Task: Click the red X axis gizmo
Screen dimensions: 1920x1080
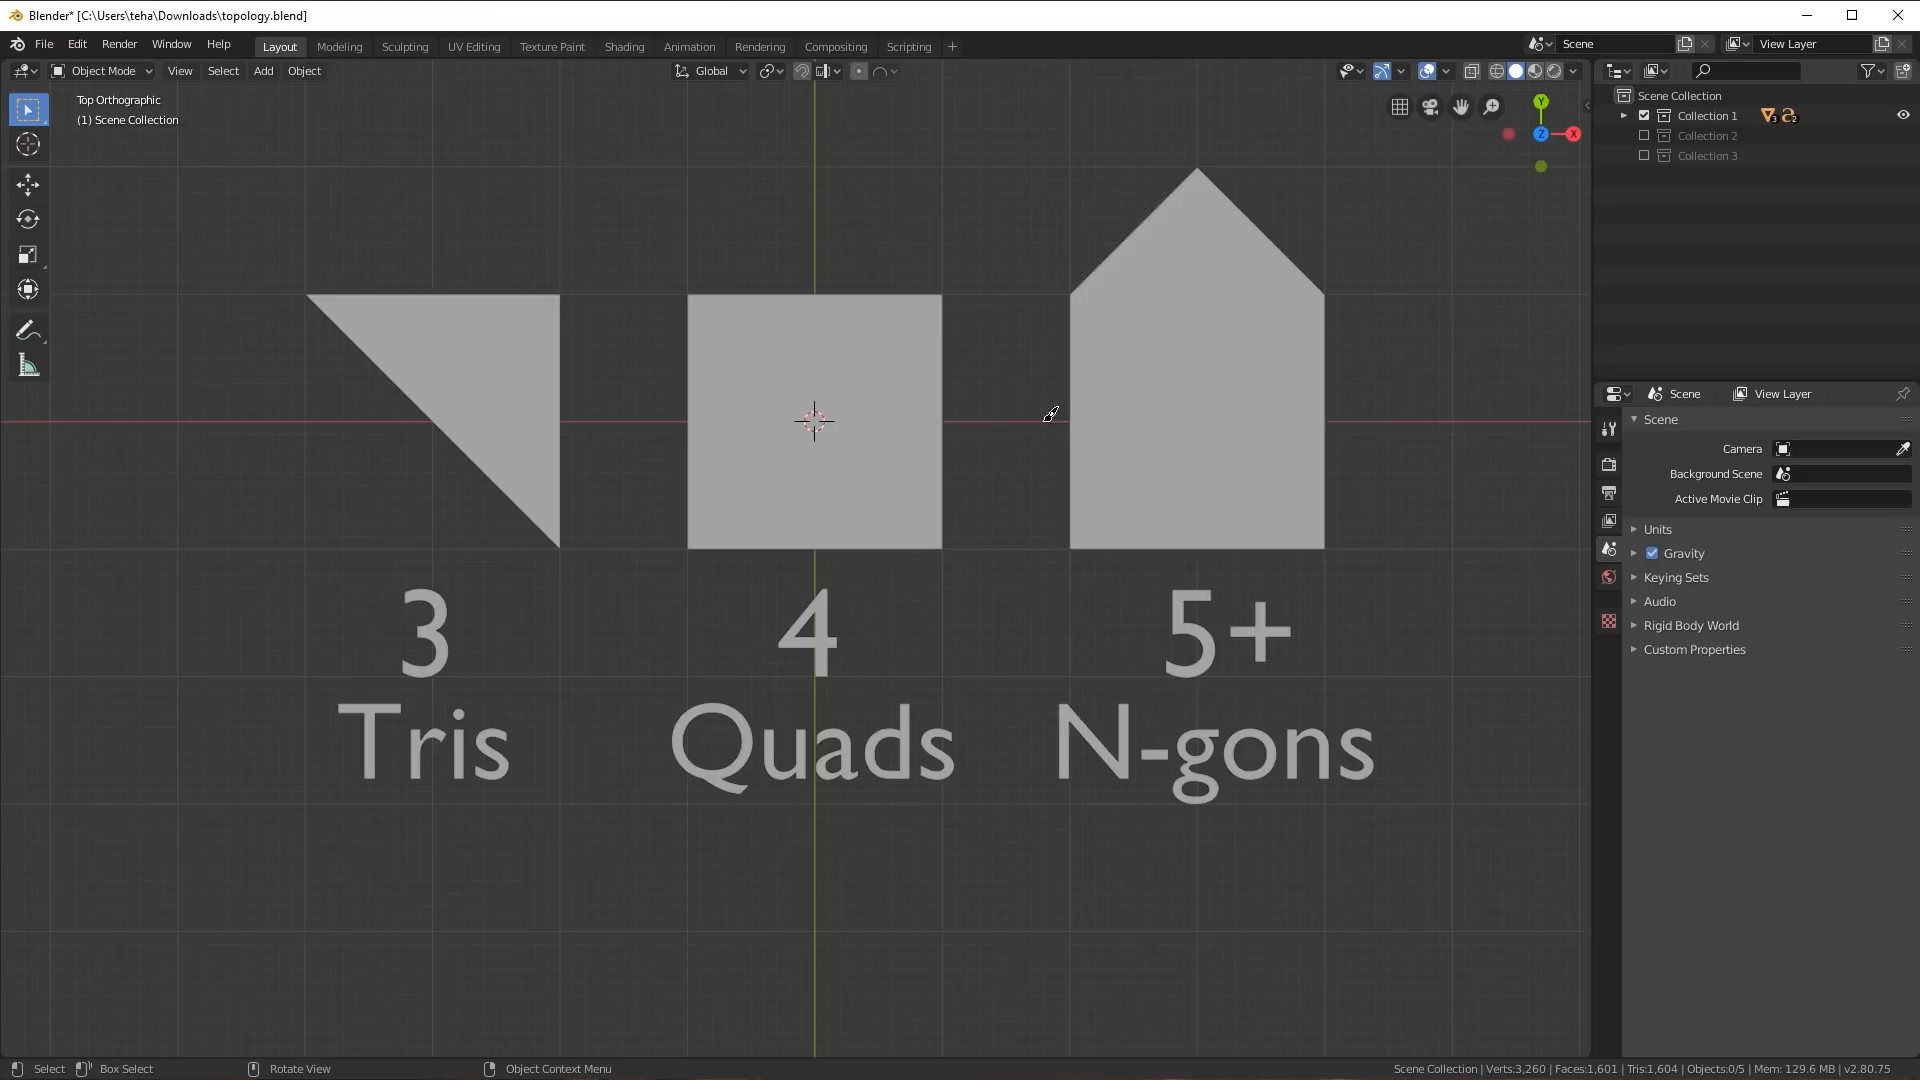Action: (1573, 134)
